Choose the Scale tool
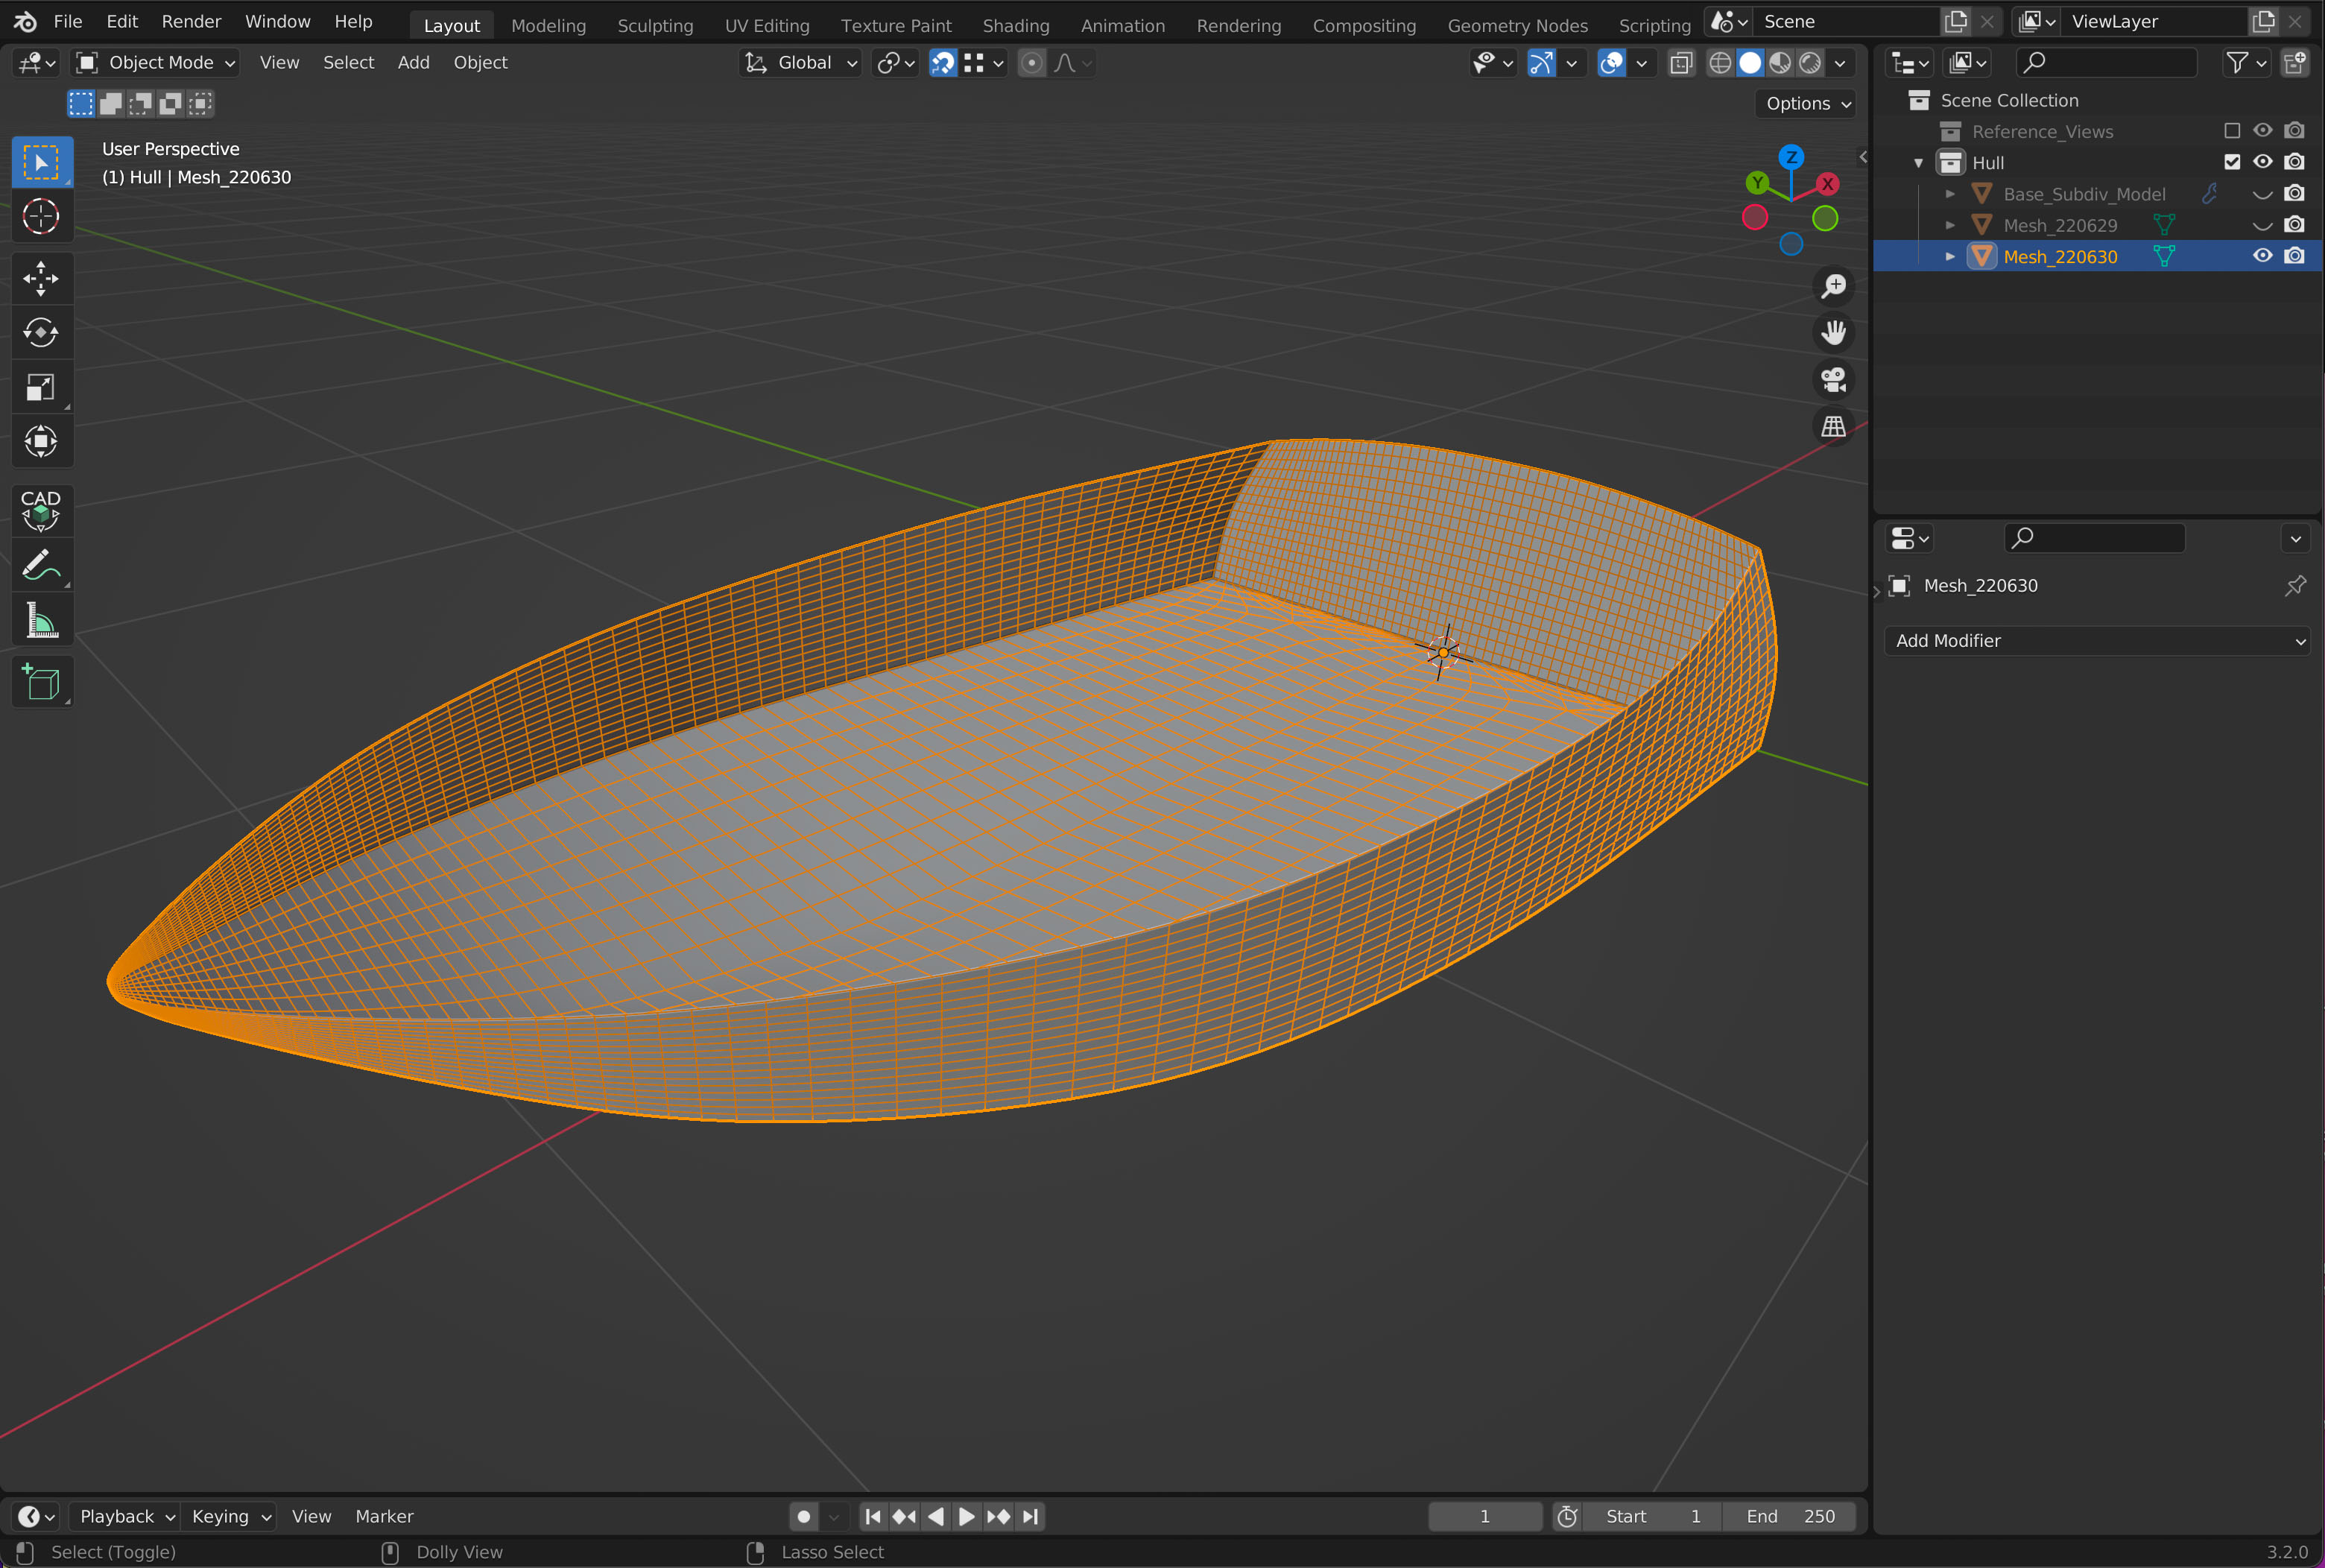Screen dimensions: 2325x1568 (x=40, y=387)
